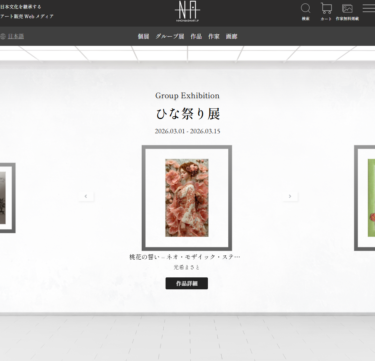Go to the NA logo homepage
Screen dimensions: 375x361
[x=187, y=11]
